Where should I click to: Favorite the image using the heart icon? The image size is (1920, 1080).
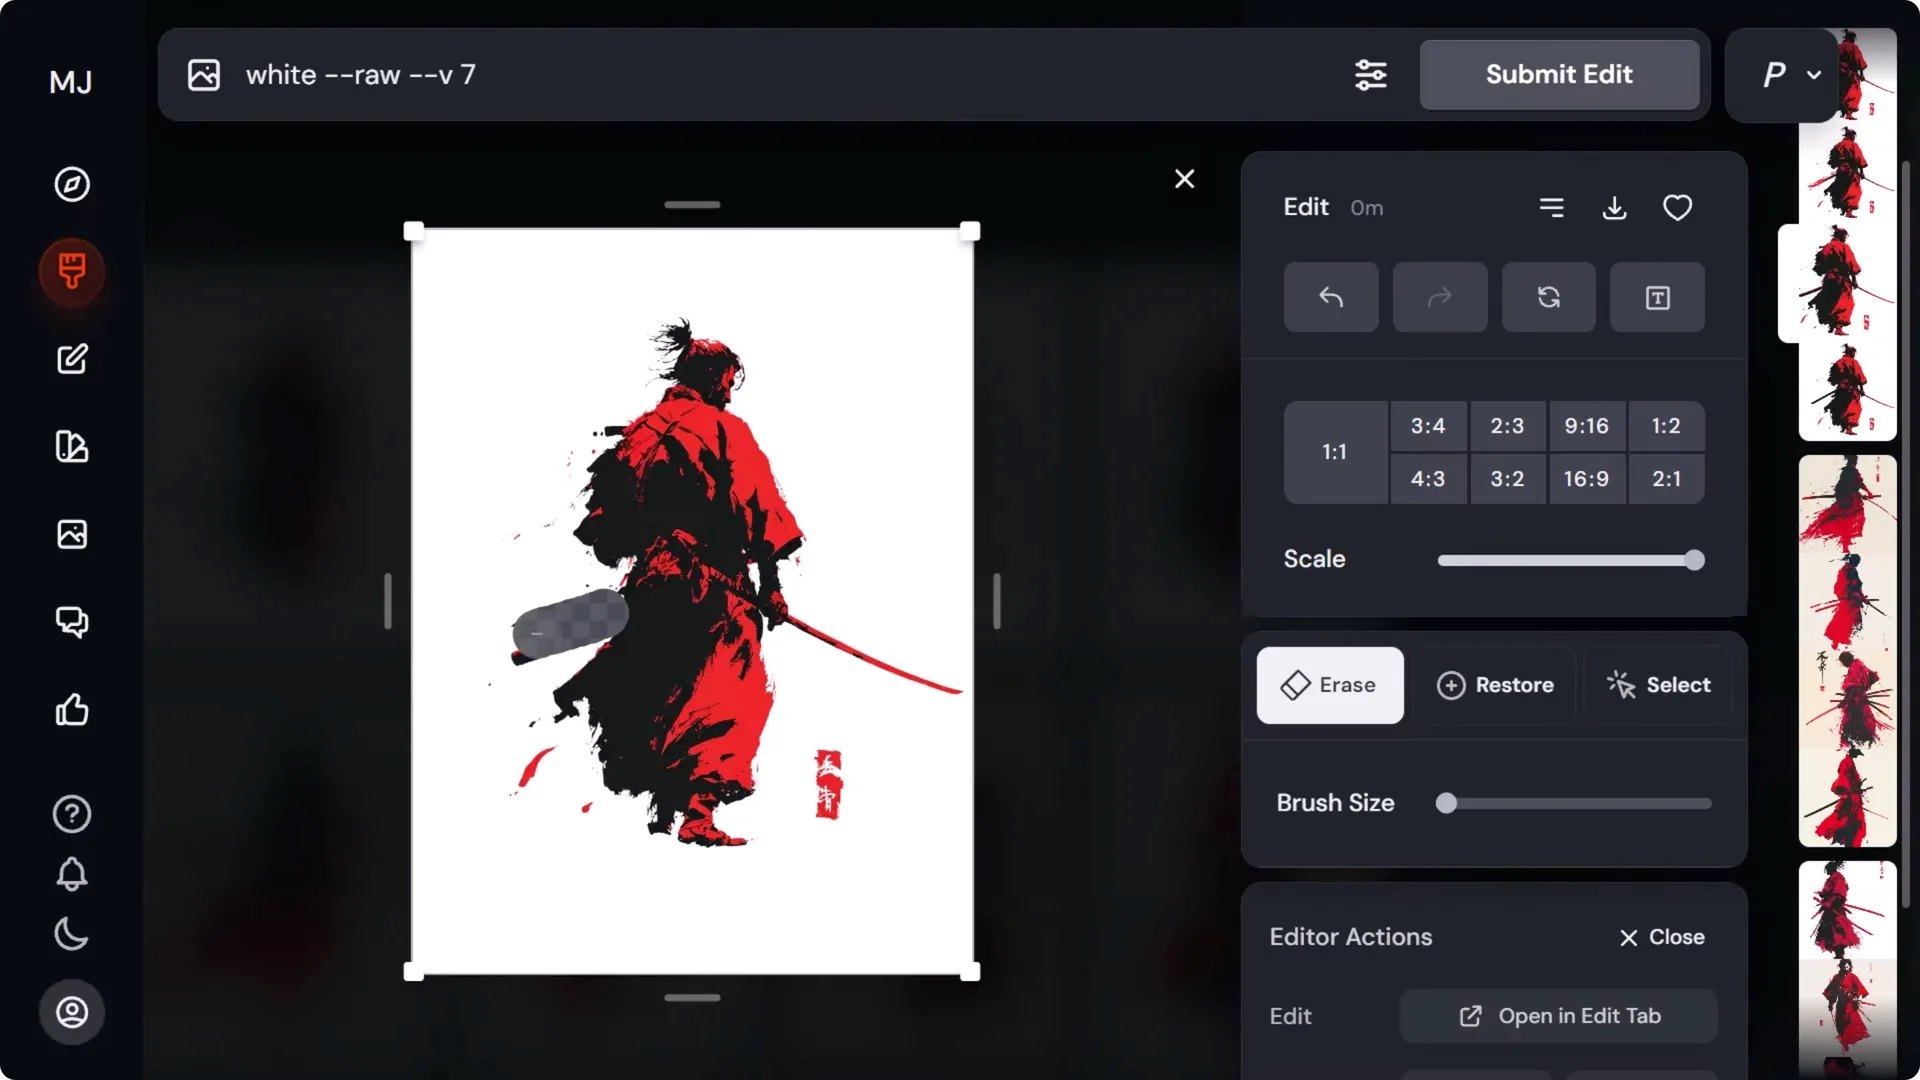click(x=1677, y=207)
